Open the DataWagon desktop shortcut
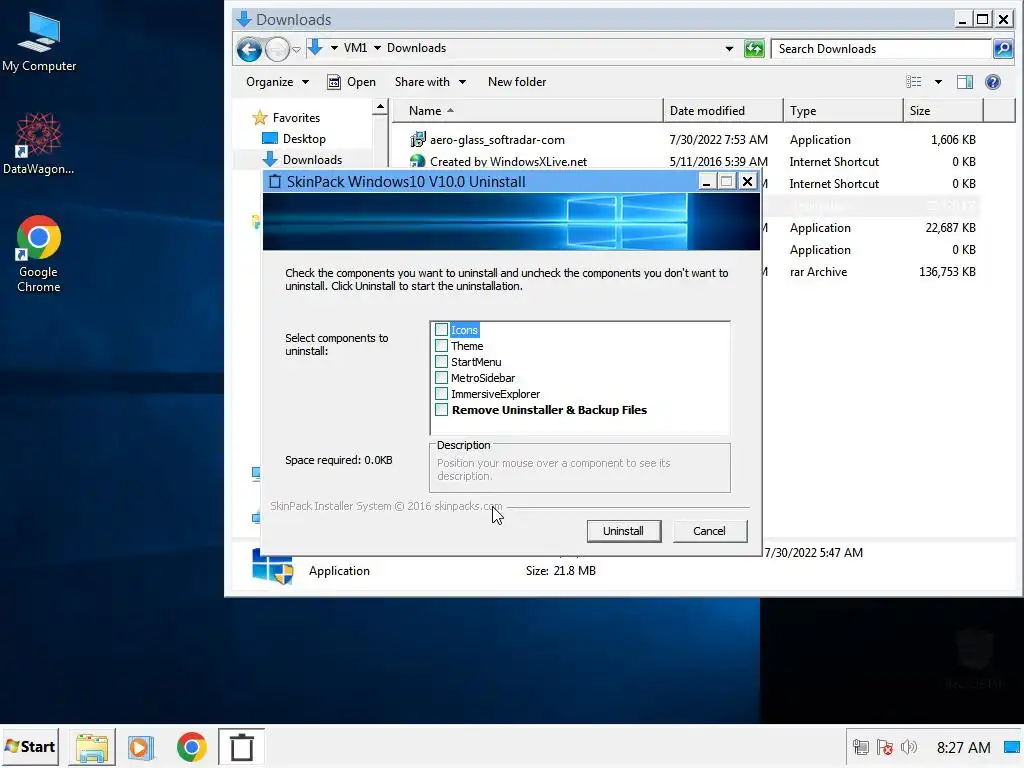The width and height of the screenshot is (1024, 768). (x=39, y=144)
